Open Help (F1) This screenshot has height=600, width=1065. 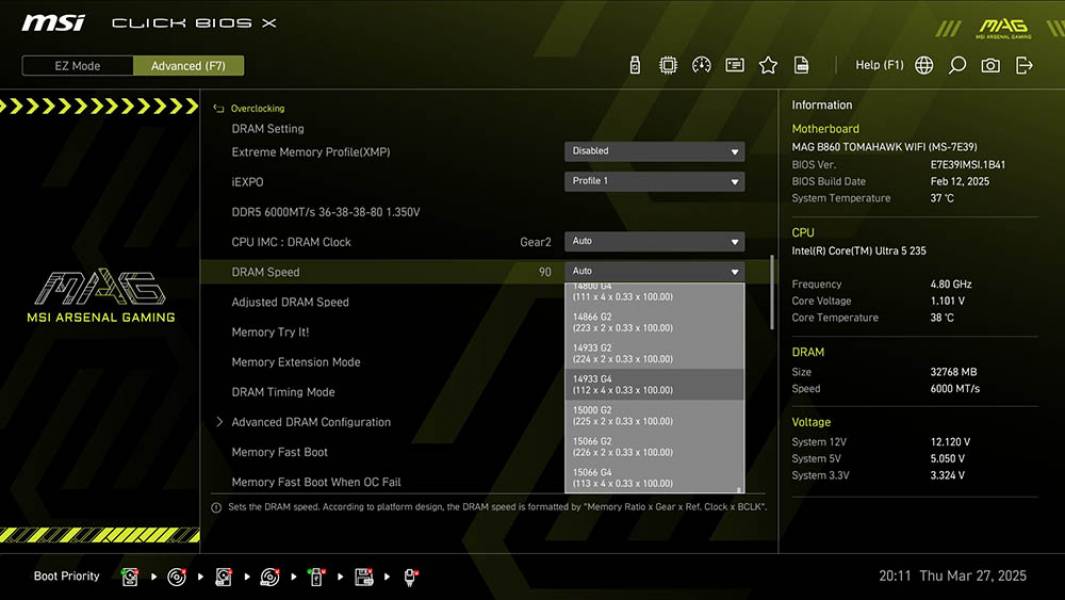879,65
